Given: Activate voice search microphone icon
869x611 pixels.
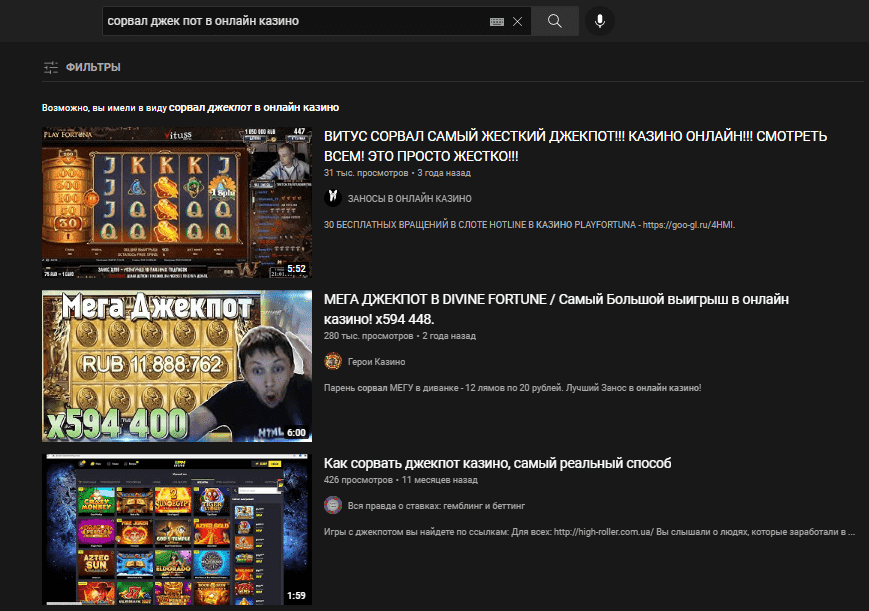Looking at the screenshot, I should 600,21.
